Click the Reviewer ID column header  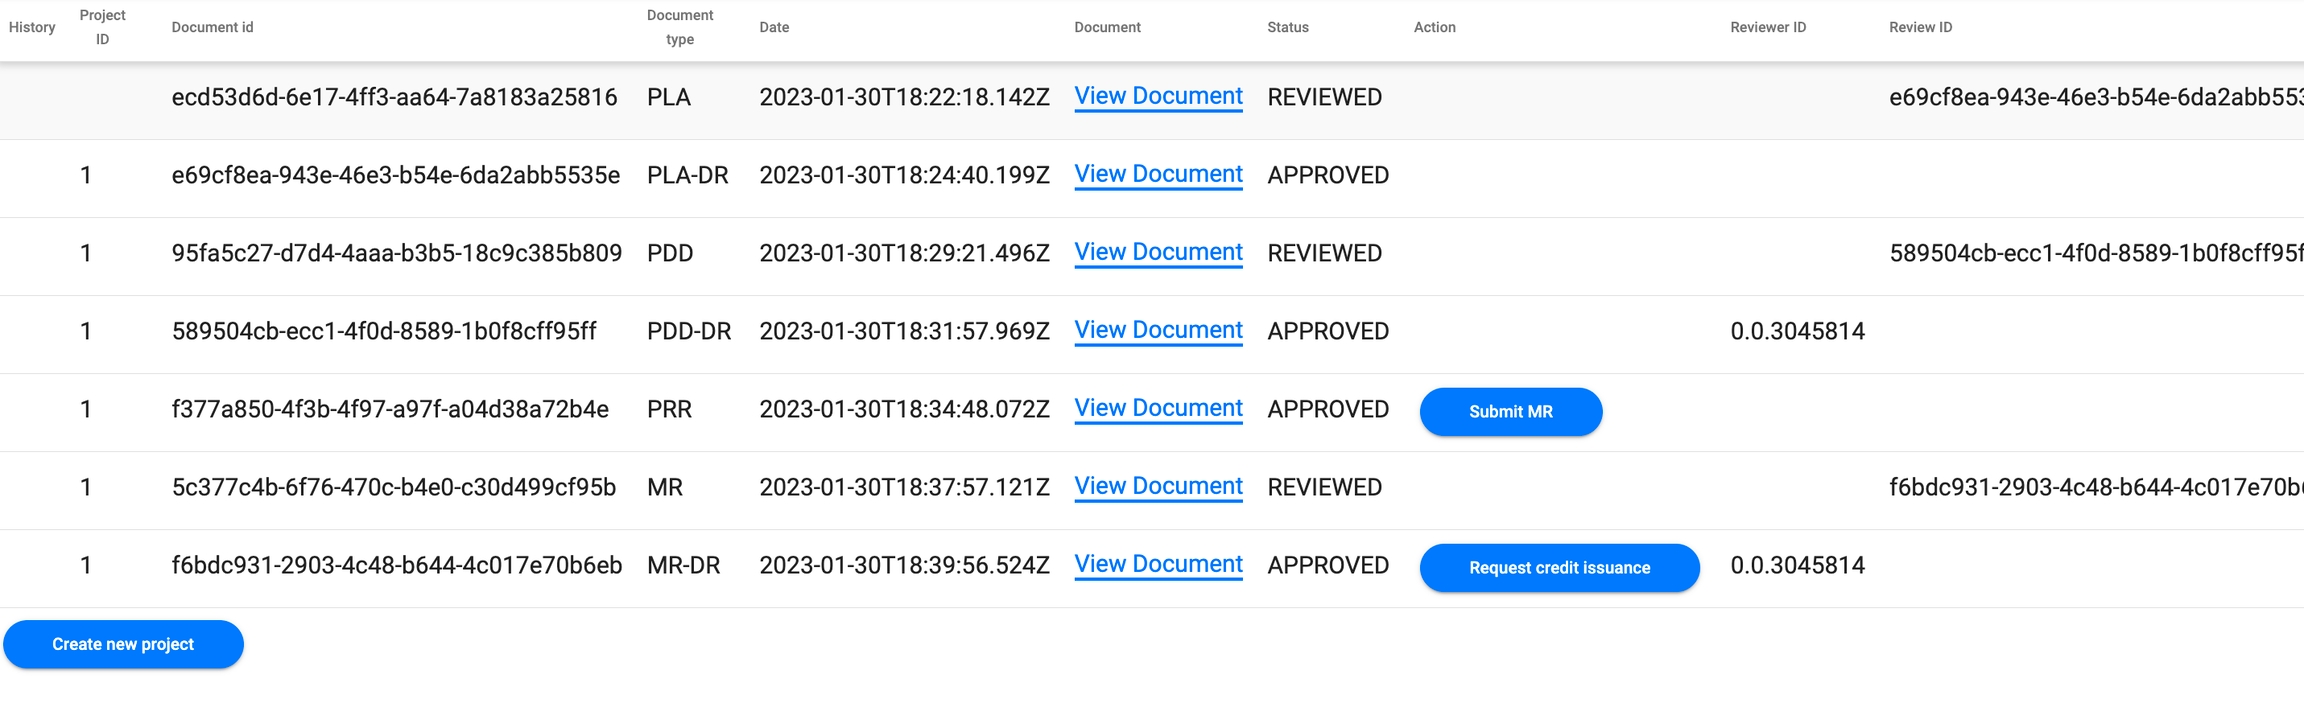coord(1767,28)
